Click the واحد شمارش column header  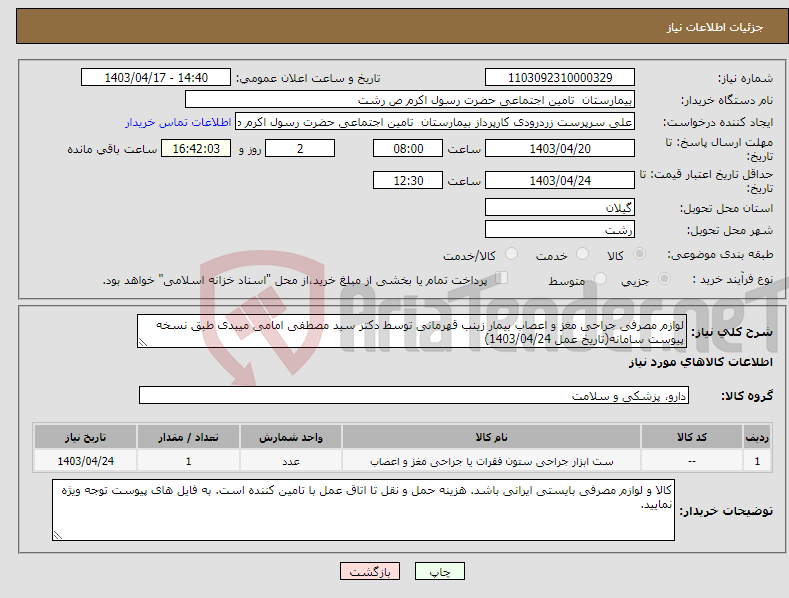point(291,437)
